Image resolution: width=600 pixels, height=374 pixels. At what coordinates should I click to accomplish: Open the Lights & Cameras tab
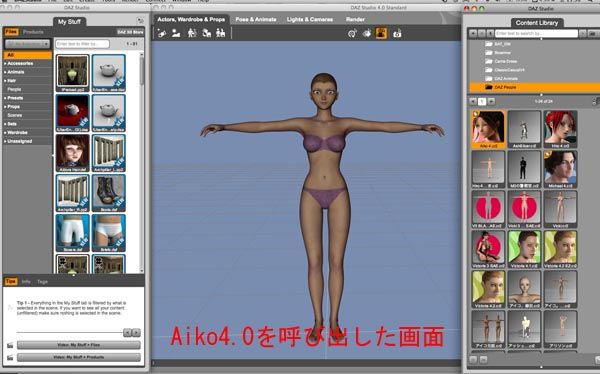(310, 19)
